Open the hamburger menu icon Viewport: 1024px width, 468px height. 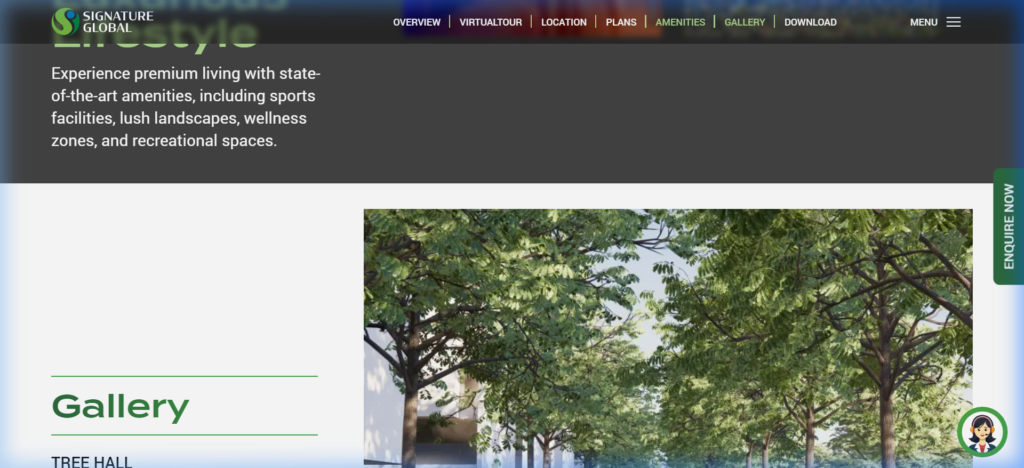[x=953, y=22]
